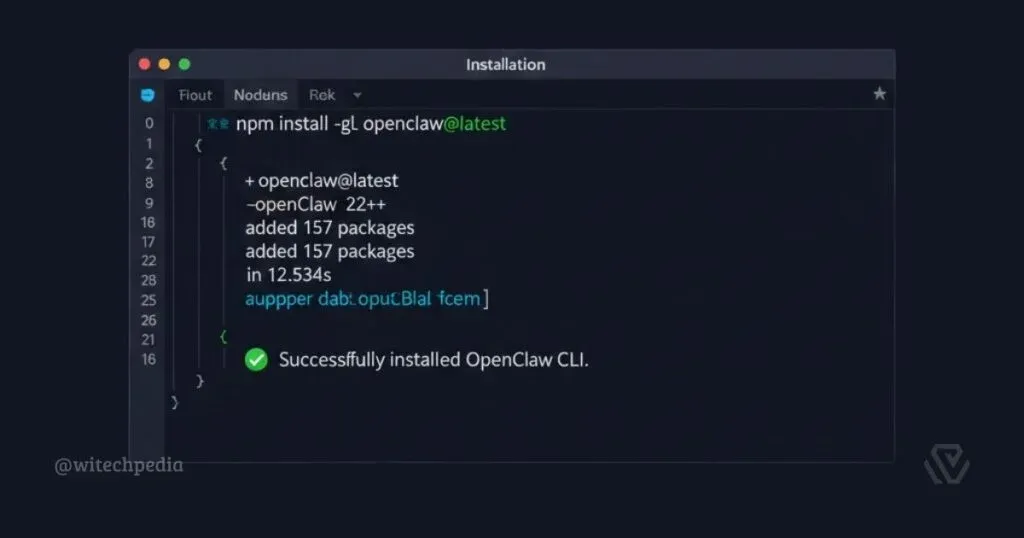Collapse the brace on line 1
The height and width of the screenshot is (538, 1024).
[198, 144]
